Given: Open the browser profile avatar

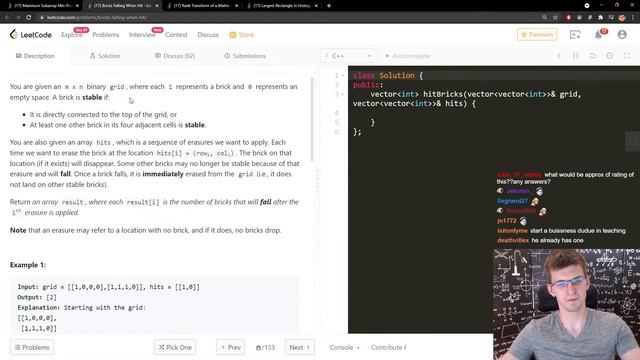Looking at the screenshot, I should 622,17.
